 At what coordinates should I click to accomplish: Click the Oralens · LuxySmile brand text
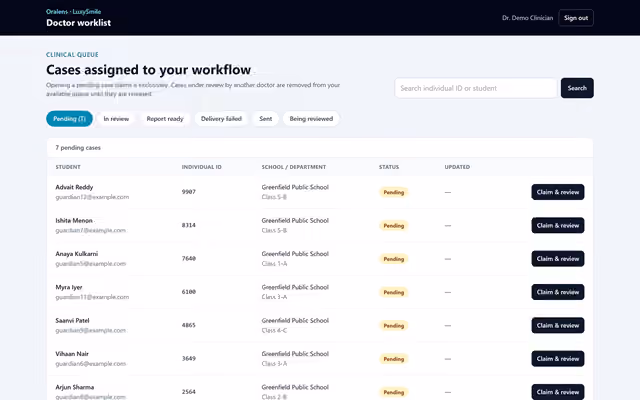click(73, 11)
